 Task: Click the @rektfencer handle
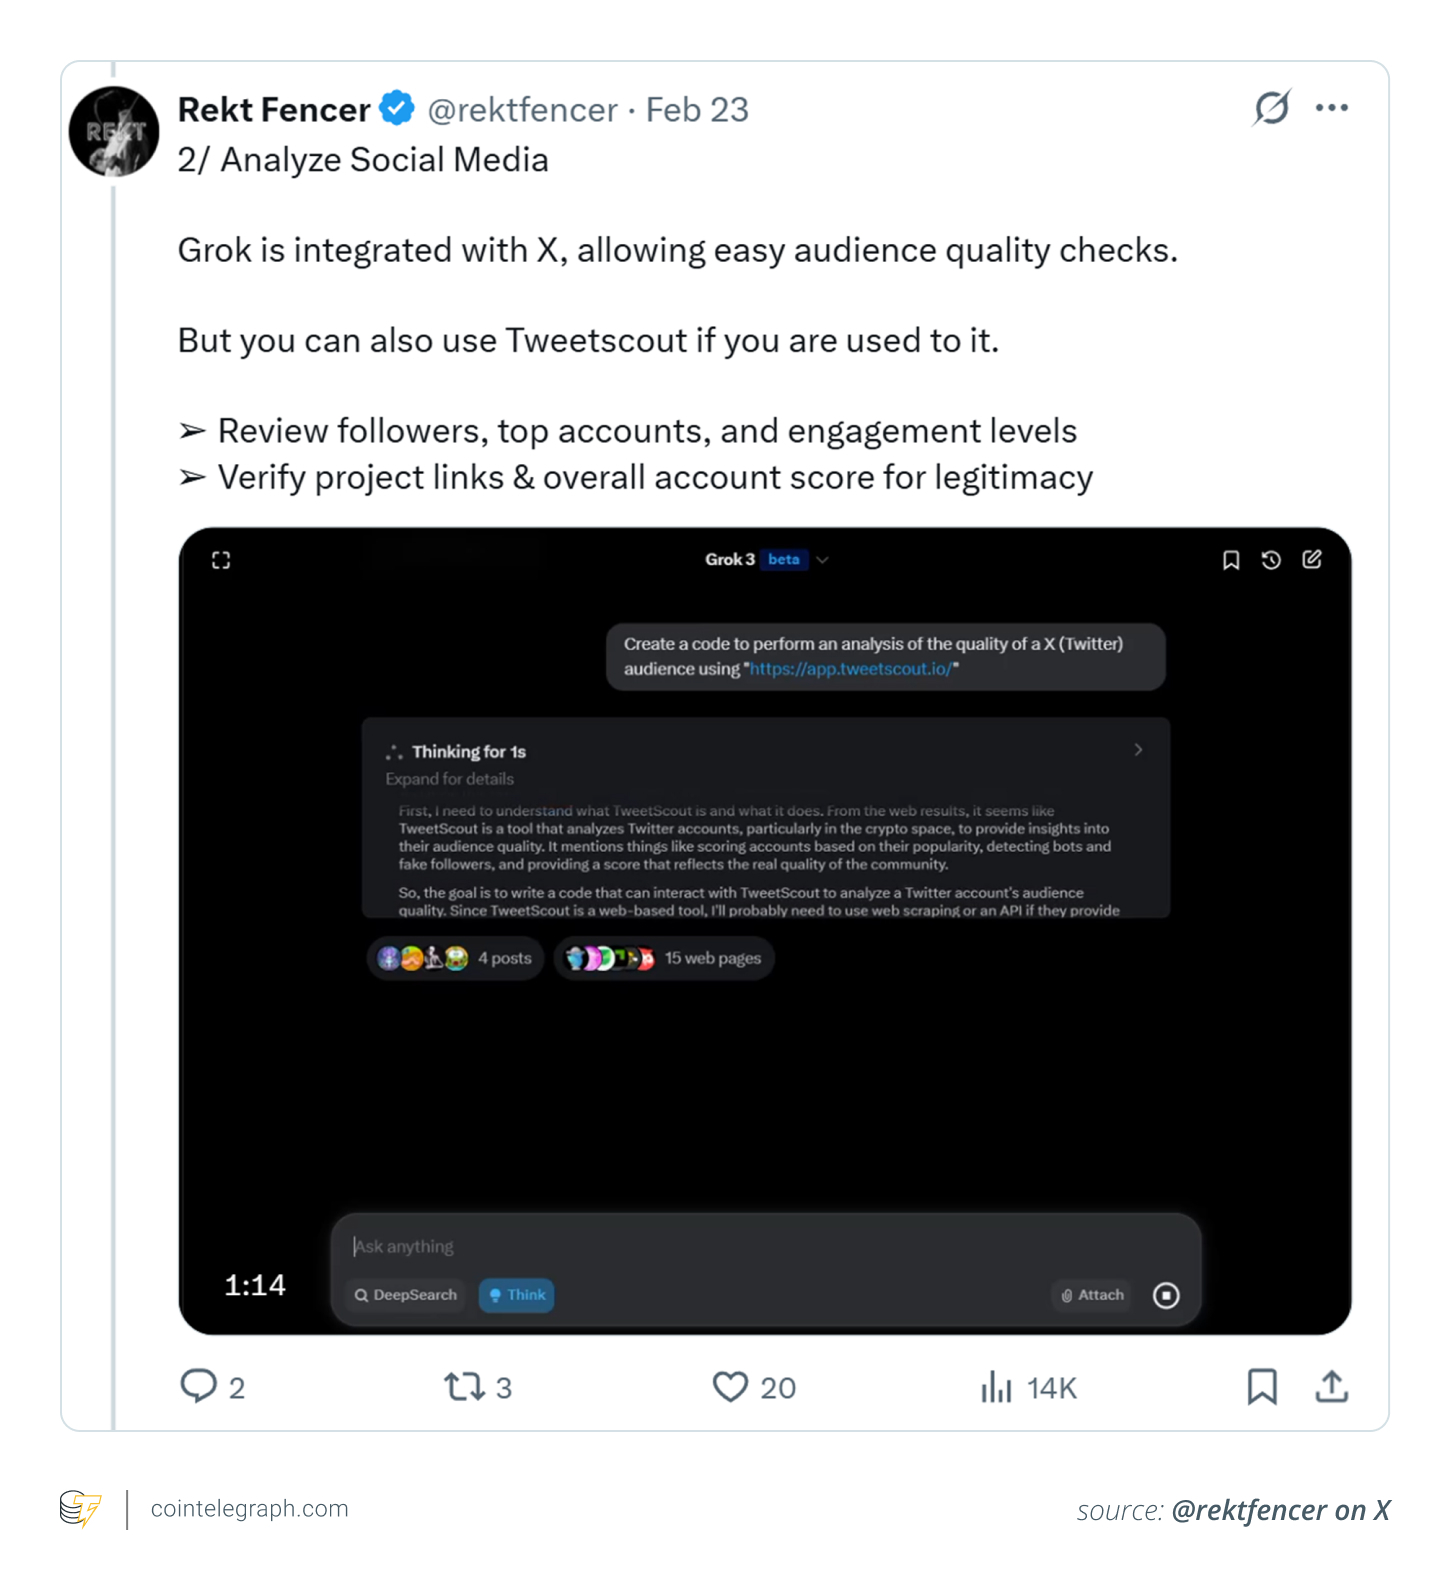click(x=522, y=110)
